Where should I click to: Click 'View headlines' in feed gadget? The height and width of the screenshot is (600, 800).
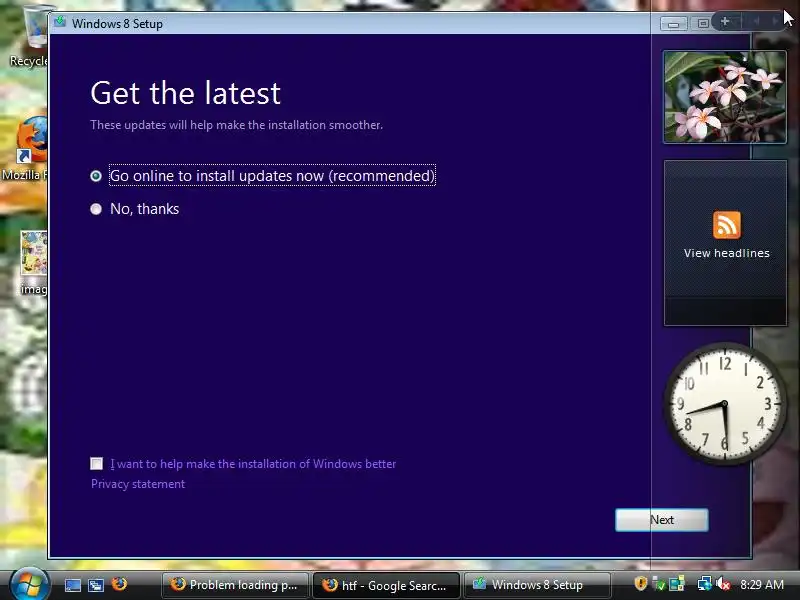[727, 253]
